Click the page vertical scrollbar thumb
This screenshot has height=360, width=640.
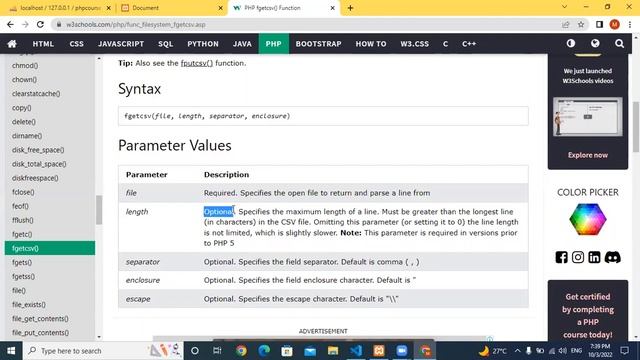636,127
